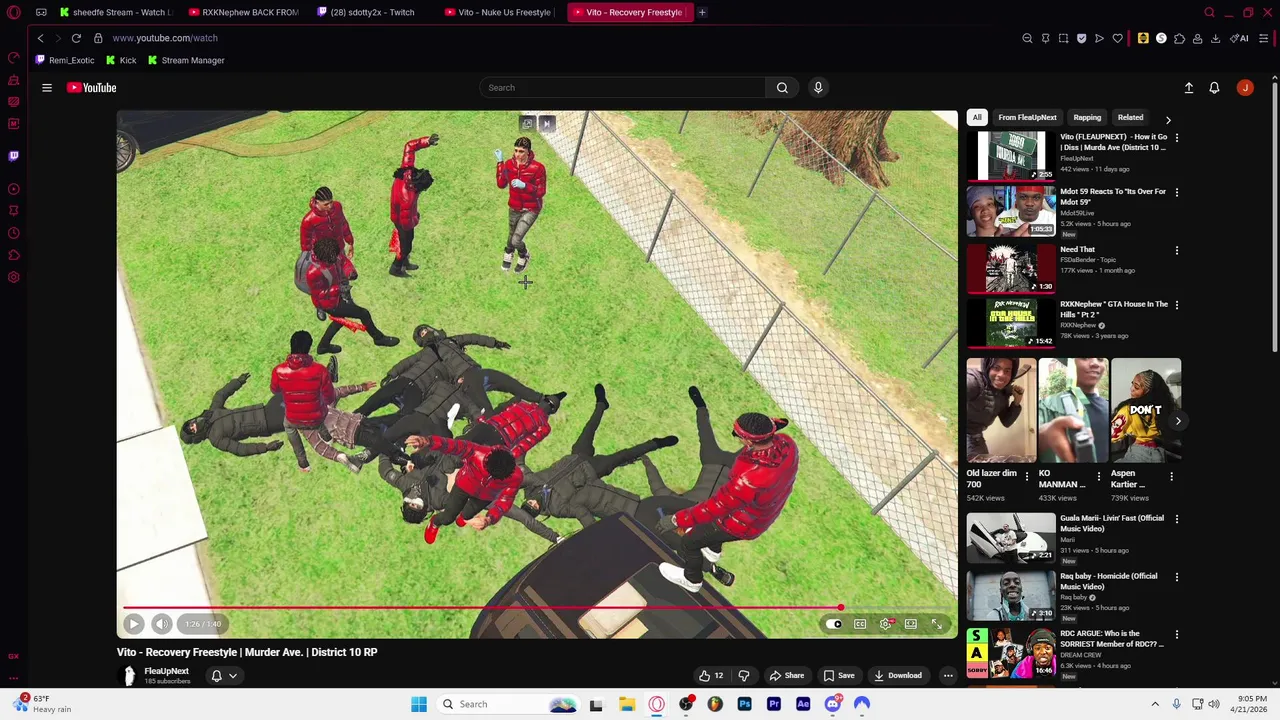Show next Shorts with the arrow
This screenshot has width=1280, height=720.
click(x=1178, y=421)
